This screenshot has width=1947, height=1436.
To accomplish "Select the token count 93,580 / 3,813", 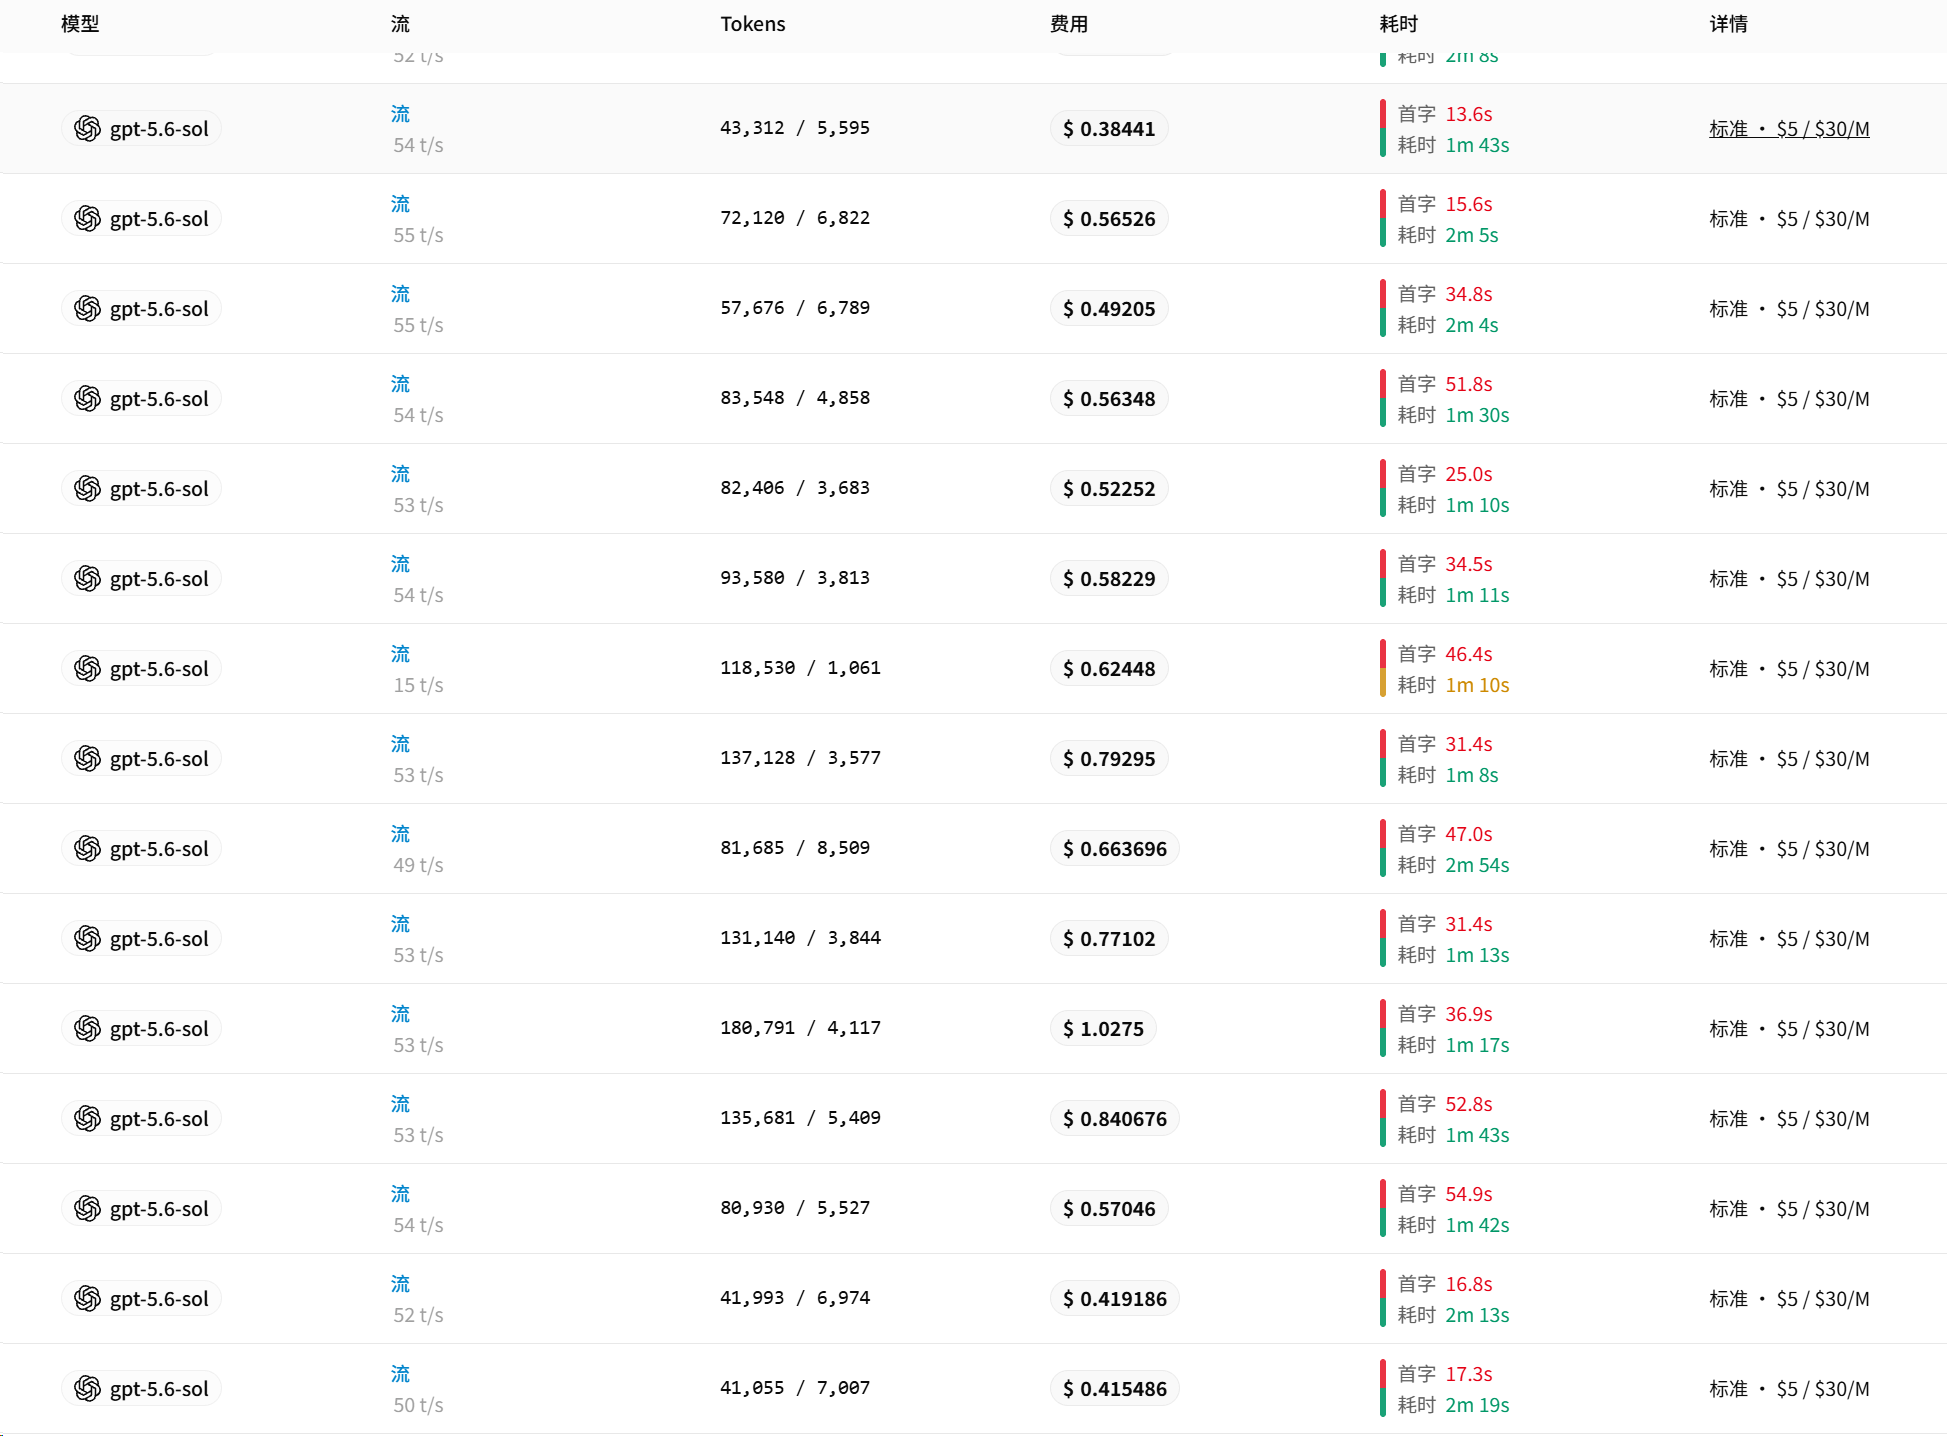I will 795,578.
